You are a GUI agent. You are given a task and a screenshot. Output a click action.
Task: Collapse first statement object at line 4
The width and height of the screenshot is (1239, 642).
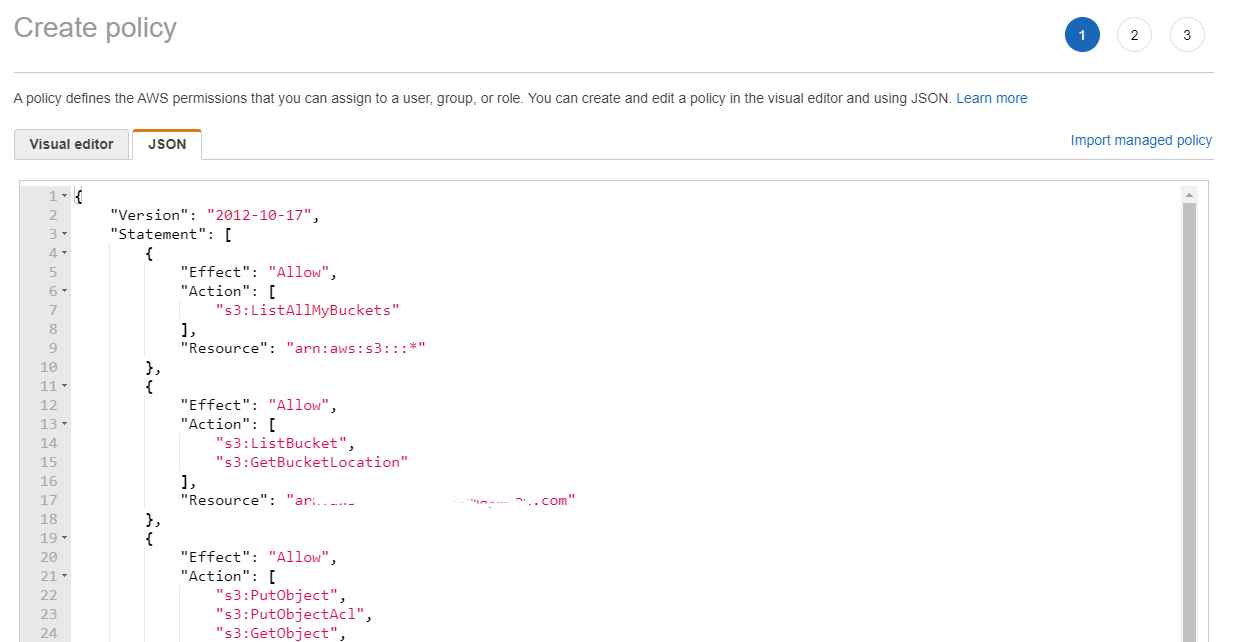(65, 253)
